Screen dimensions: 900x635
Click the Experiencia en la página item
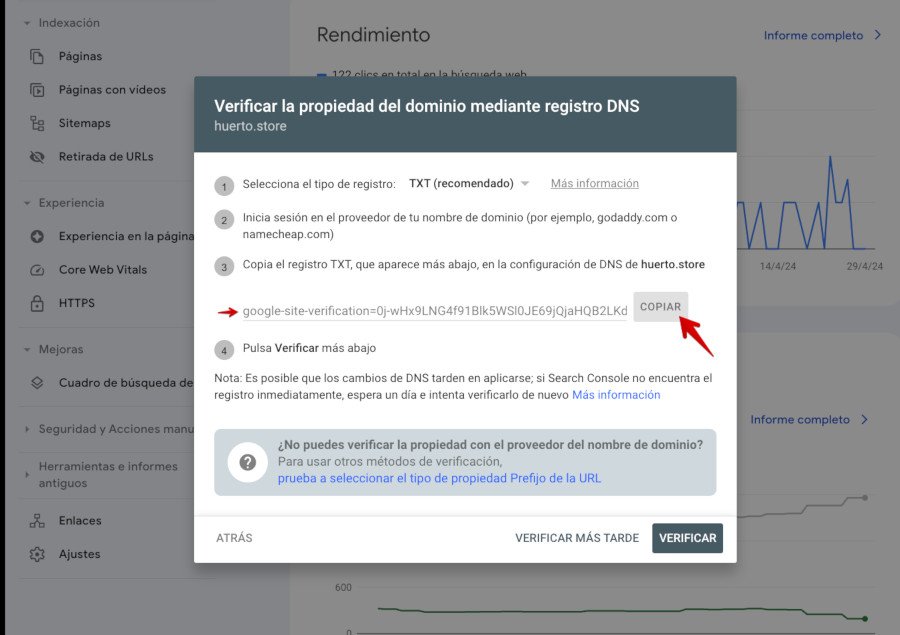tap(126, 236)
